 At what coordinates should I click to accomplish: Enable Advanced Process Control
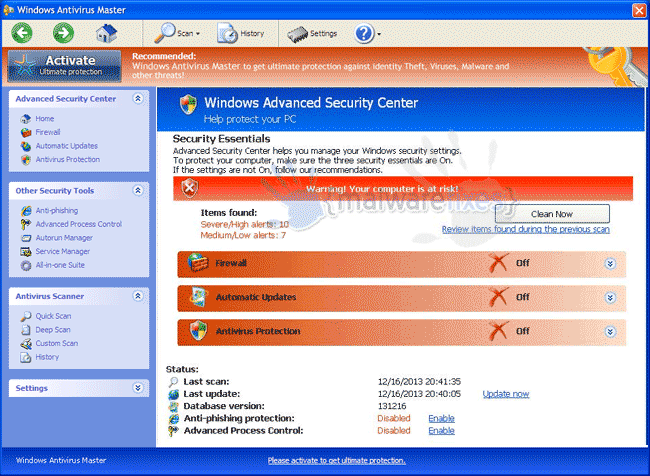[441, 431]
